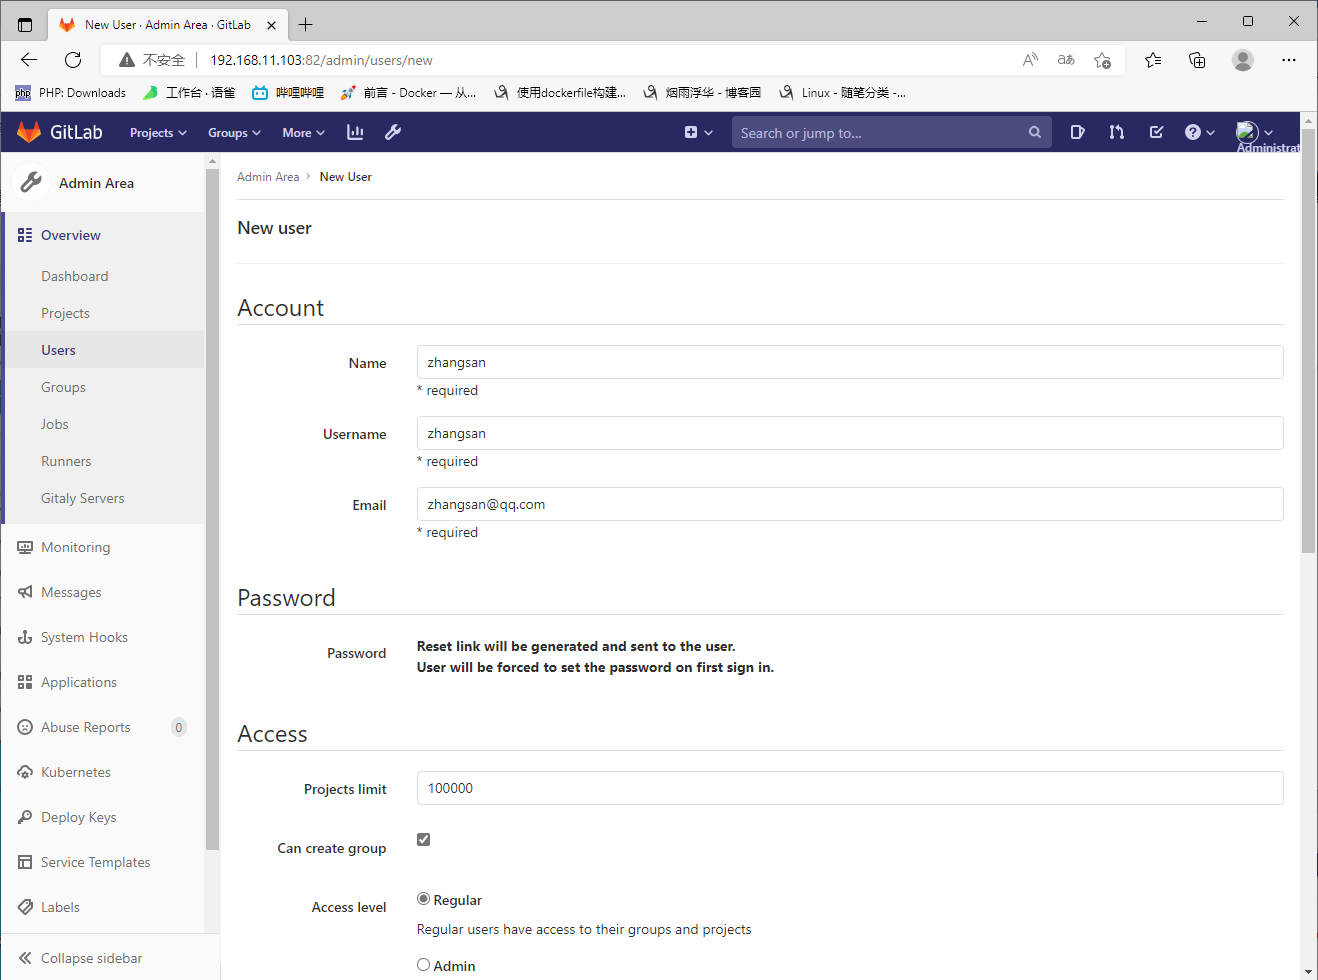Click the not secure warning icon
Image resolution: width=1318 pixels, height=980 pixels.
click(x=127, y=60)
